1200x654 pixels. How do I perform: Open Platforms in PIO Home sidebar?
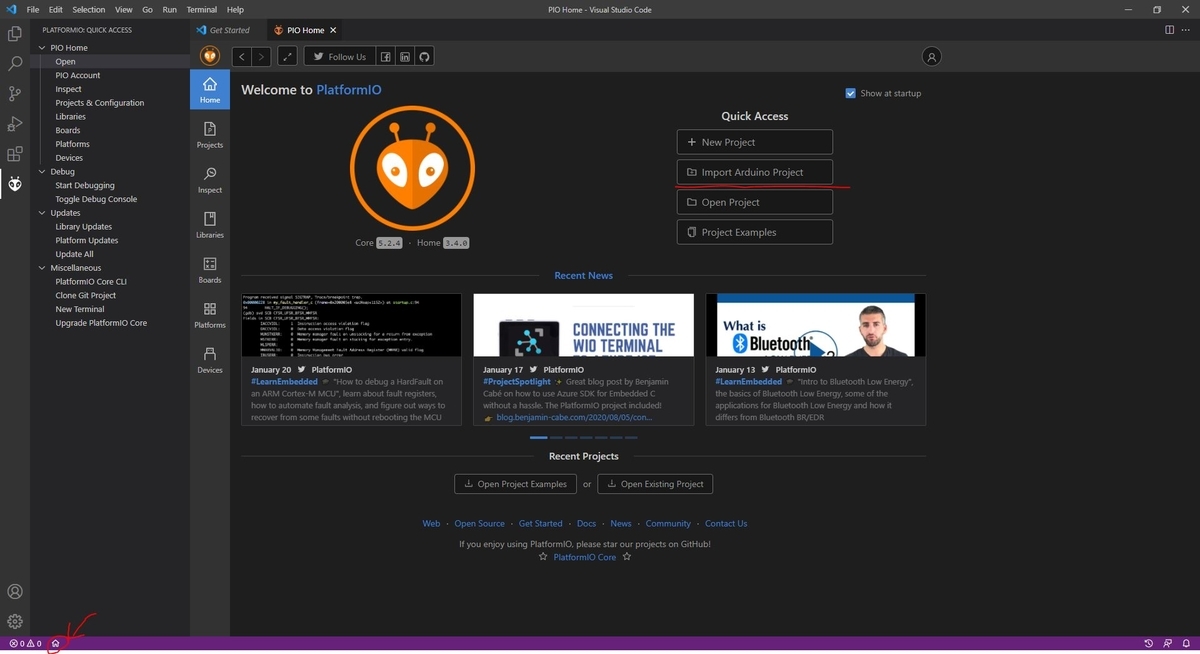(210, 315)
